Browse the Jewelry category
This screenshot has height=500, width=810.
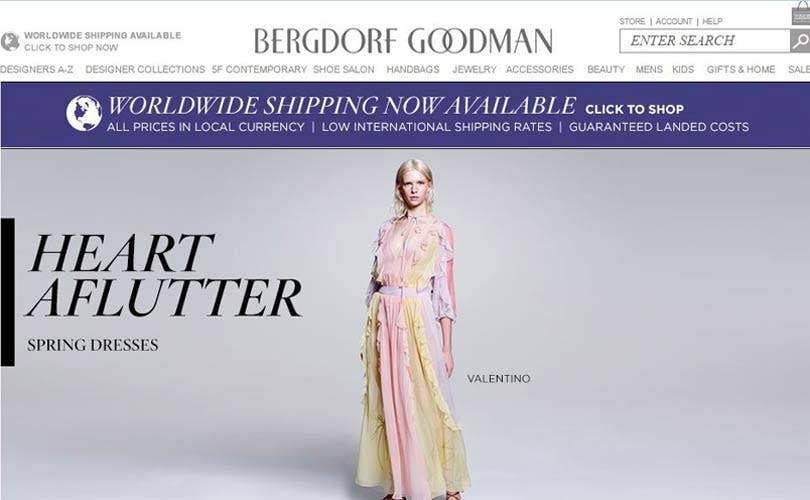[x=474, y=69]
